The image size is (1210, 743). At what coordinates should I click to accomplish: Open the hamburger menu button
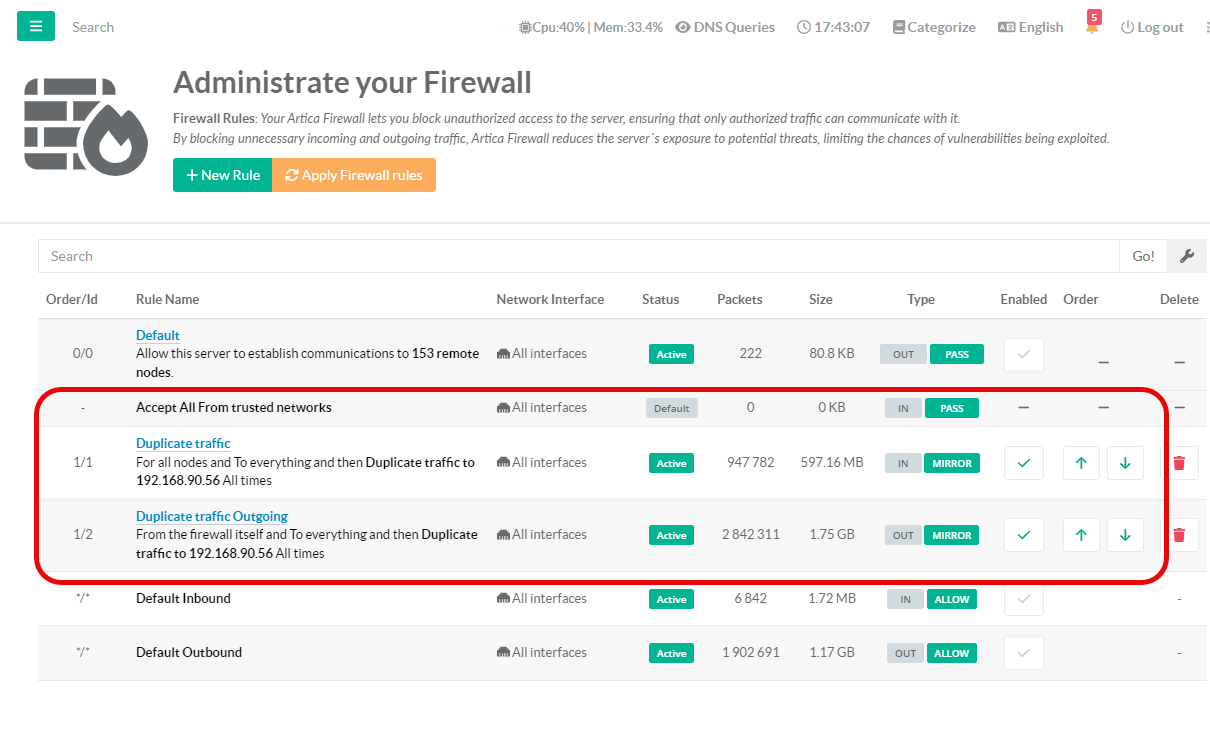click(36, 26)
